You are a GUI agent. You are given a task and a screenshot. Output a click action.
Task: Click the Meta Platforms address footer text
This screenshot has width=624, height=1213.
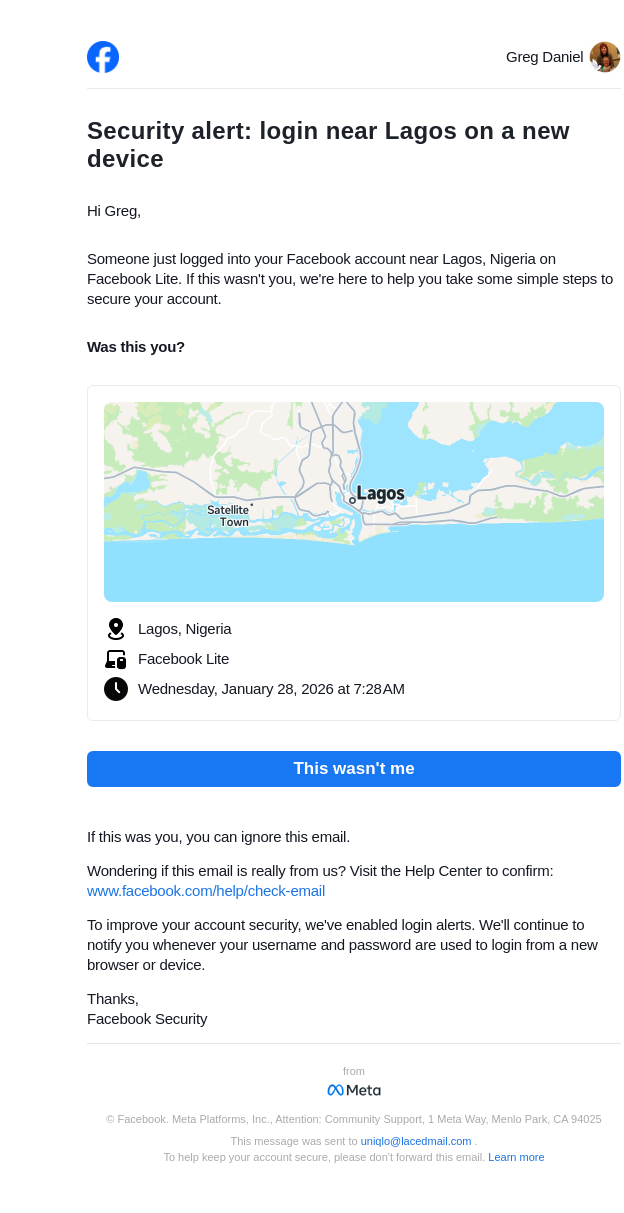tap(354, 1119)
